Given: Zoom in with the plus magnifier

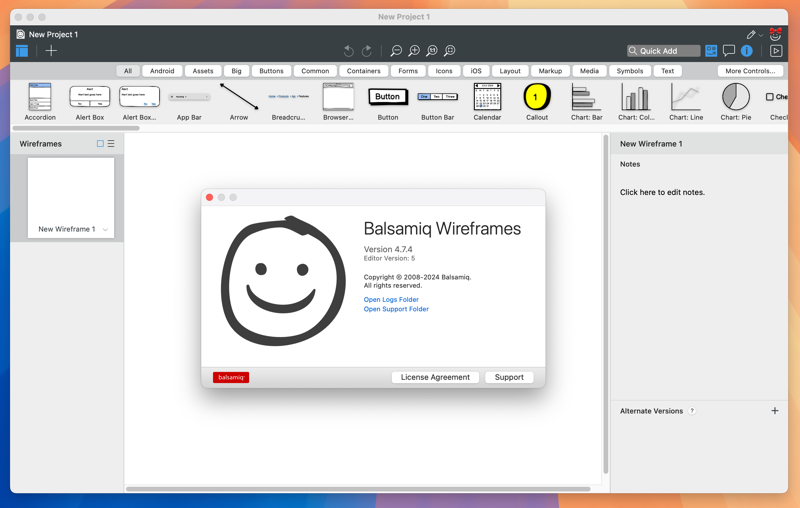Looking at the screenshot, I should (414, 50).
